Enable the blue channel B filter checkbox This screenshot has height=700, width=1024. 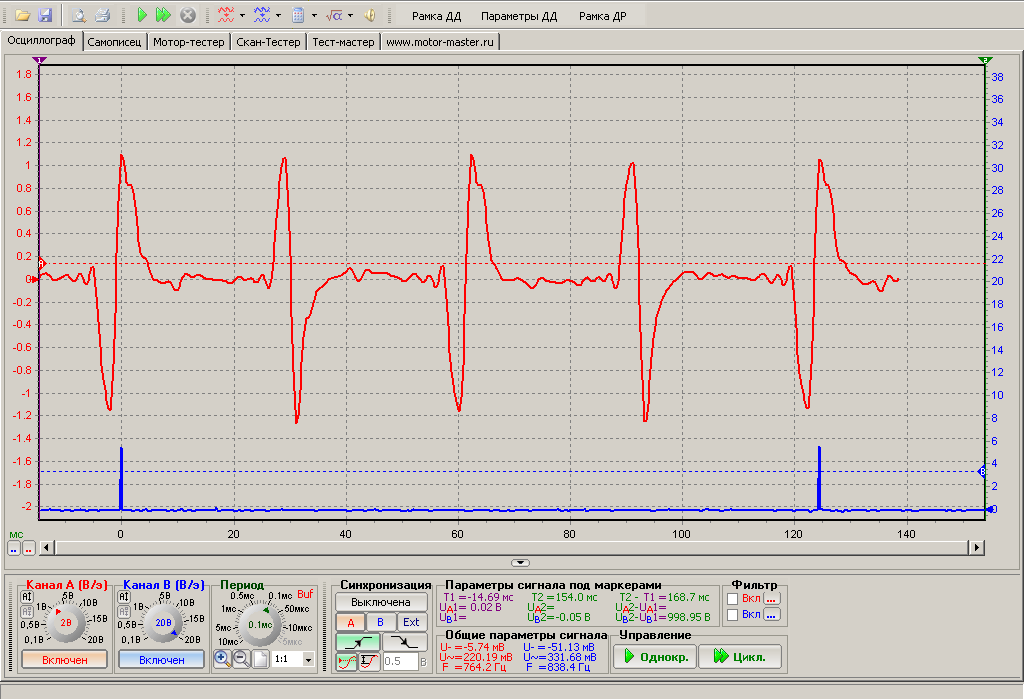click(733, 615)
